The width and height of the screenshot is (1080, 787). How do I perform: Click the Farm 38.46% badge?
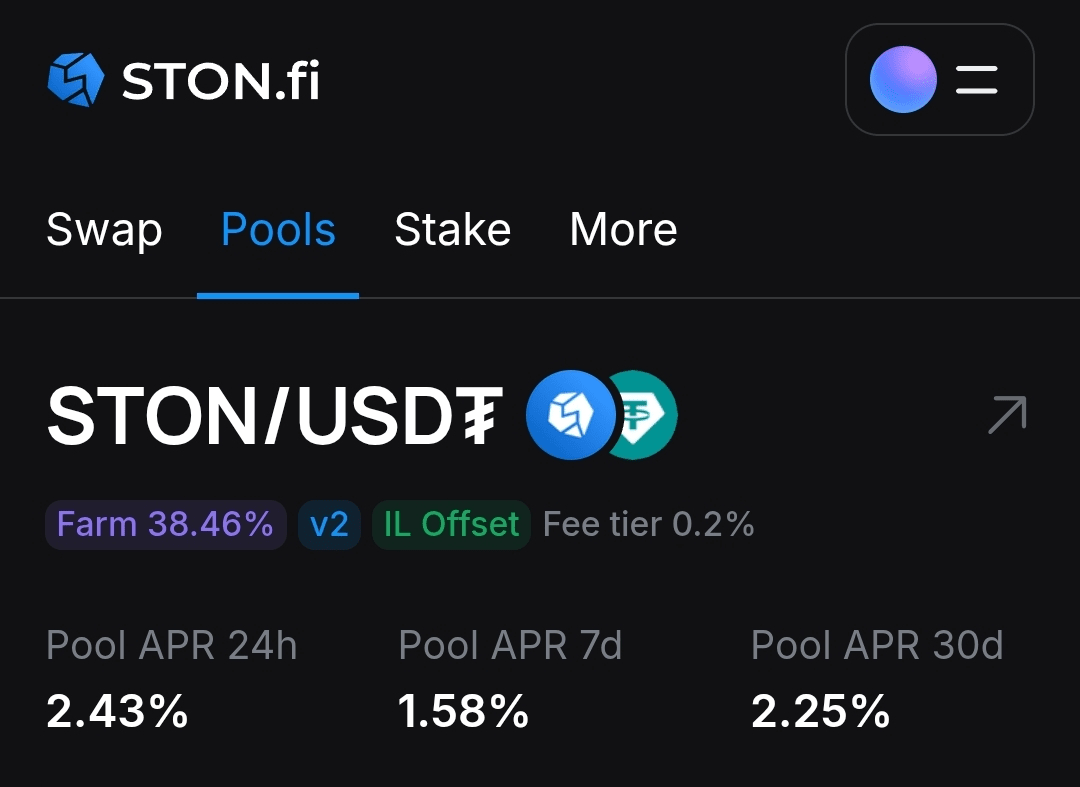[x=166, y=525]
